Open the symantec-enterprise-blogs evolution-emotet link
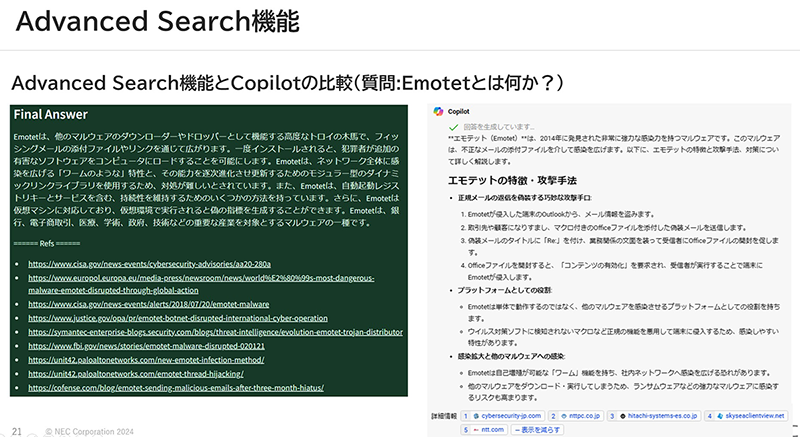The image size is (800, 437). click(215, 332)
